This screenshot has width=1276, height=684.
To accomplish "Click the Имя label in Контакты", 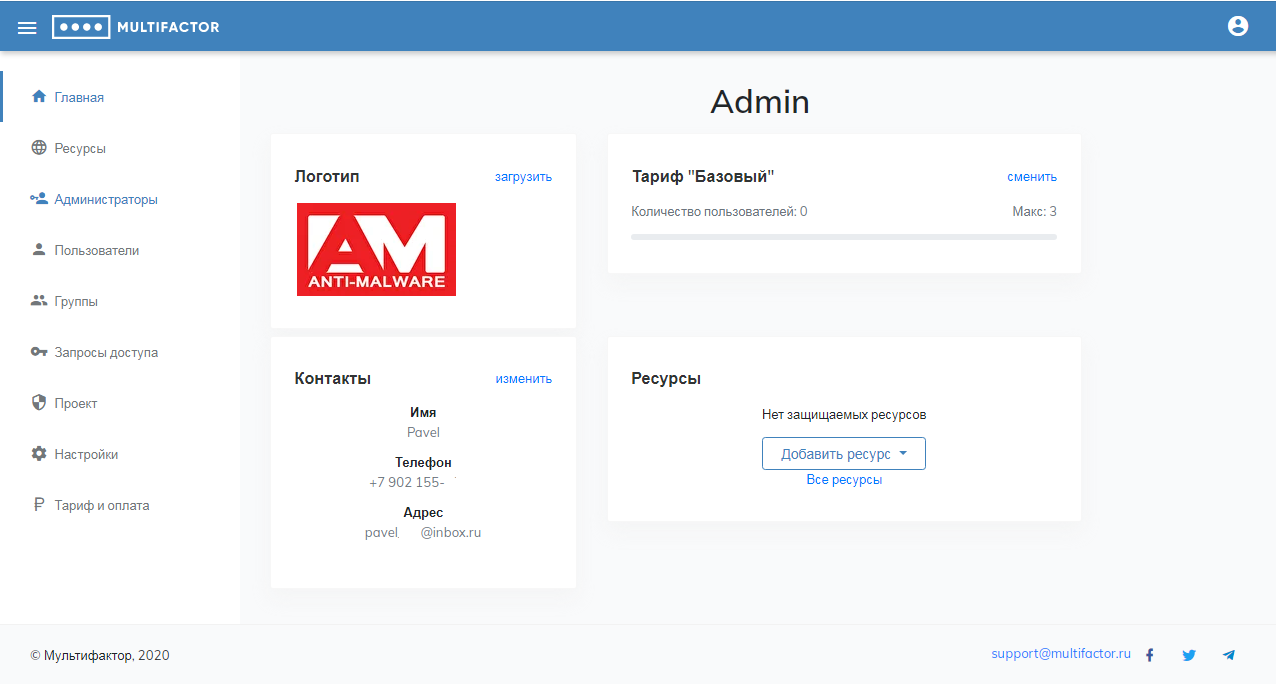I will tap(423, 412).
